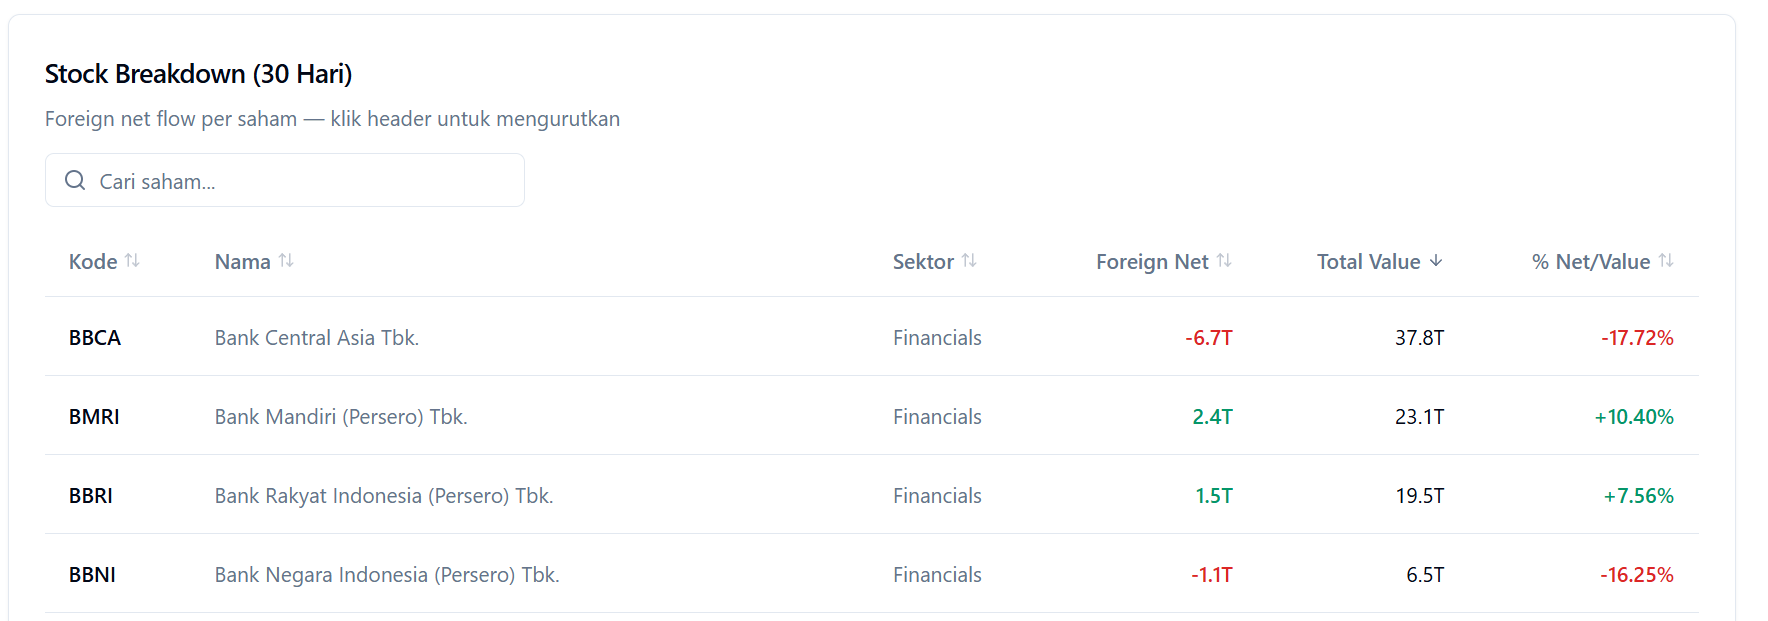1768x621 pixels.
Task: Type in the Cari saham search field
Action: (x=300, y=181)
